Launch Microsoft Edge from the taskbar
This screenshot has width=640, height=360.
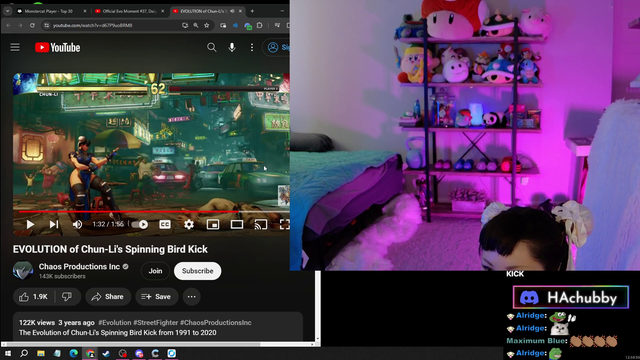(73, 353)
